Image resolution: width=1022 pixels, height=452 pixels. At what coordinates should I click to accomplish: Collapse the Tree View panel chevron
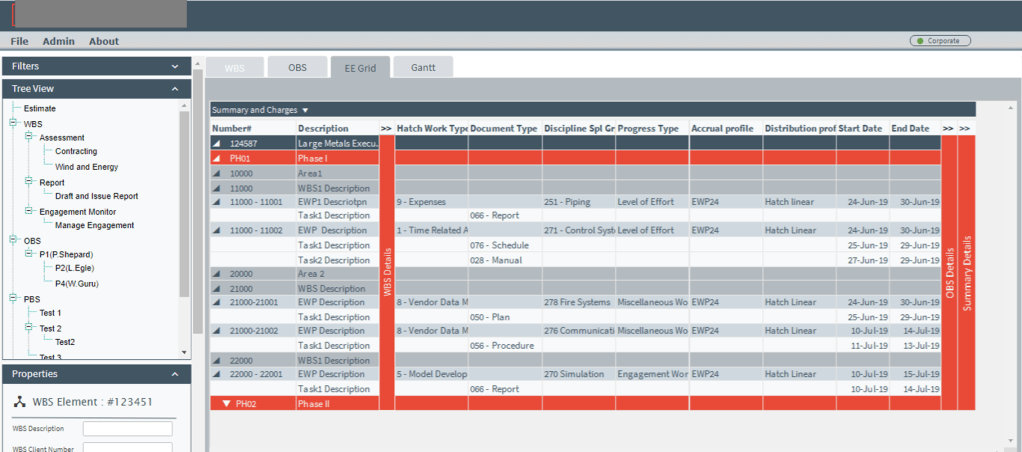click(x=176, y=89)
